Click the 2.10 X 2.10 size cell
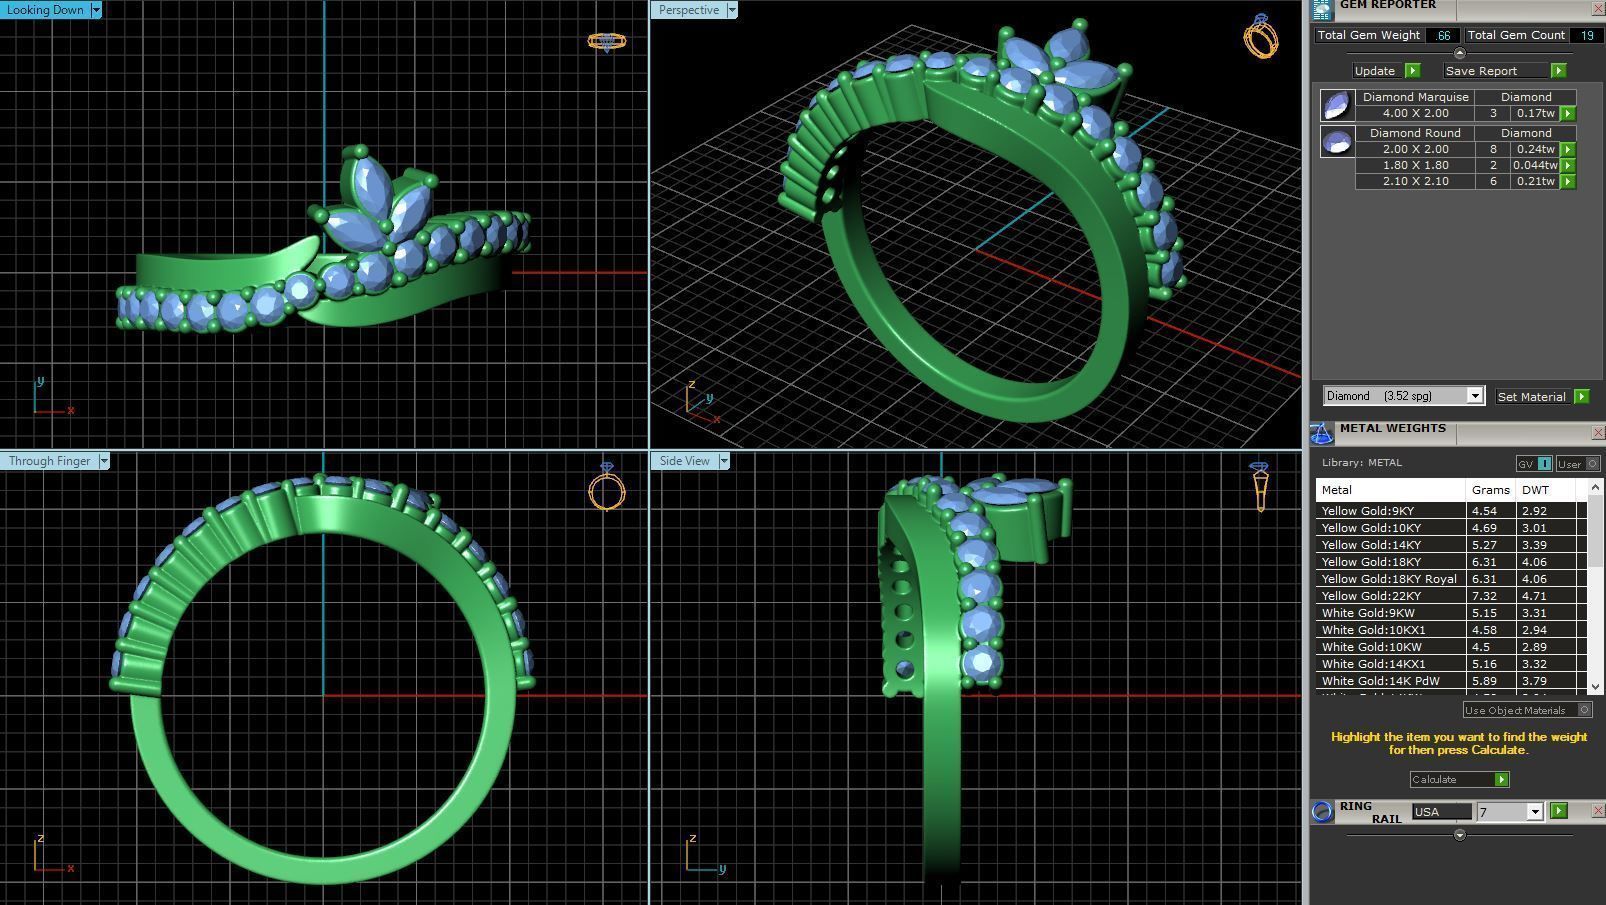 click(x=1415, y=182)
